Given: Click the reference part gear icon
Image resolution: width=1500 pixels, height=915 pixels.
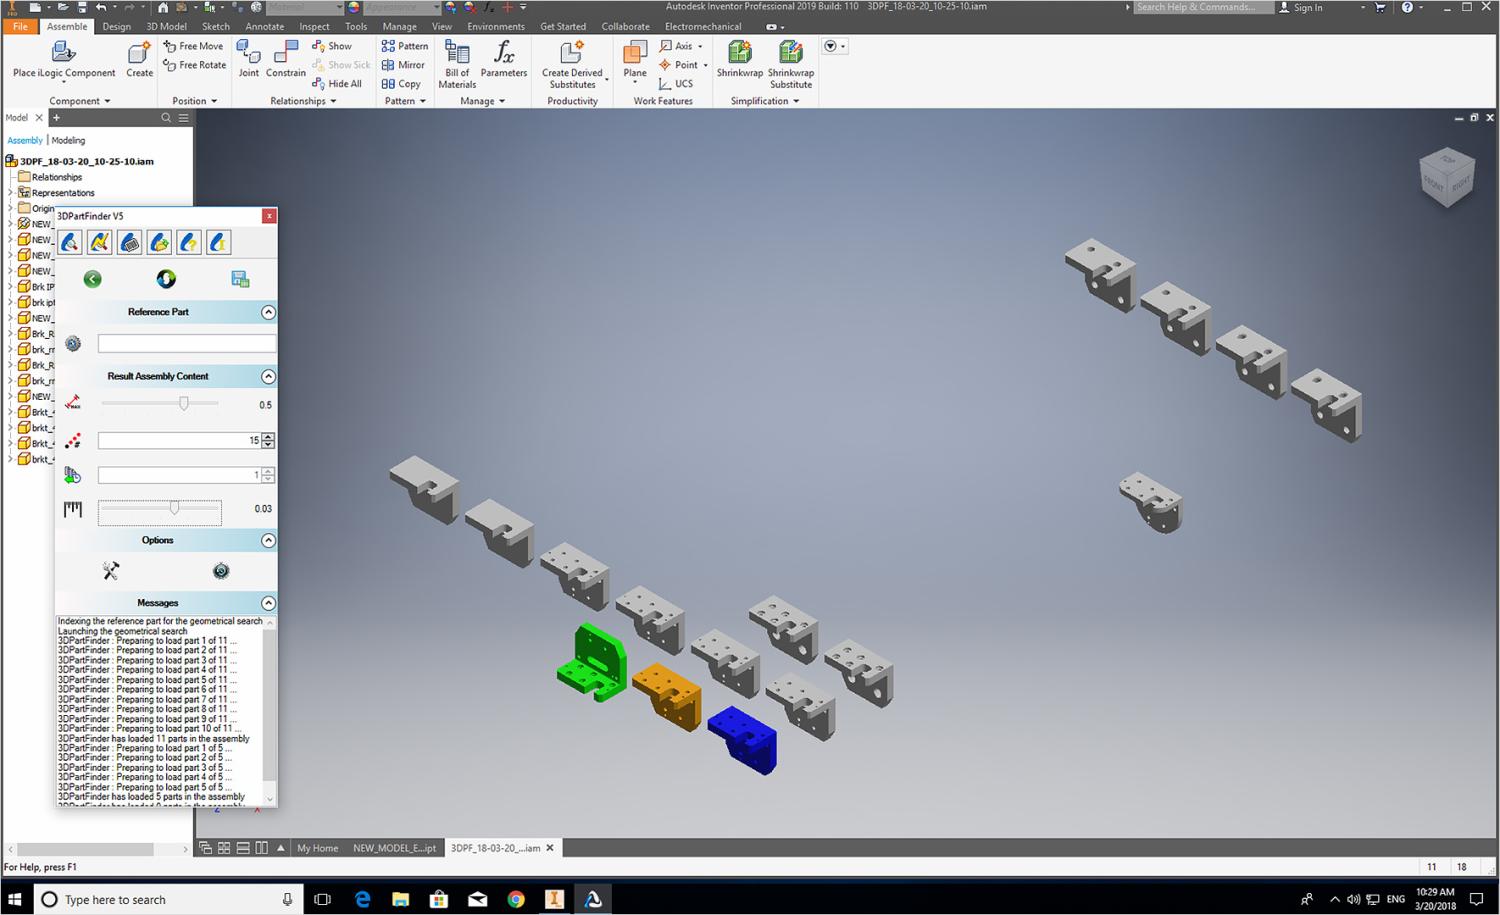Looking at the screenshot, I should pyautogui.click(x=73, y=344).
